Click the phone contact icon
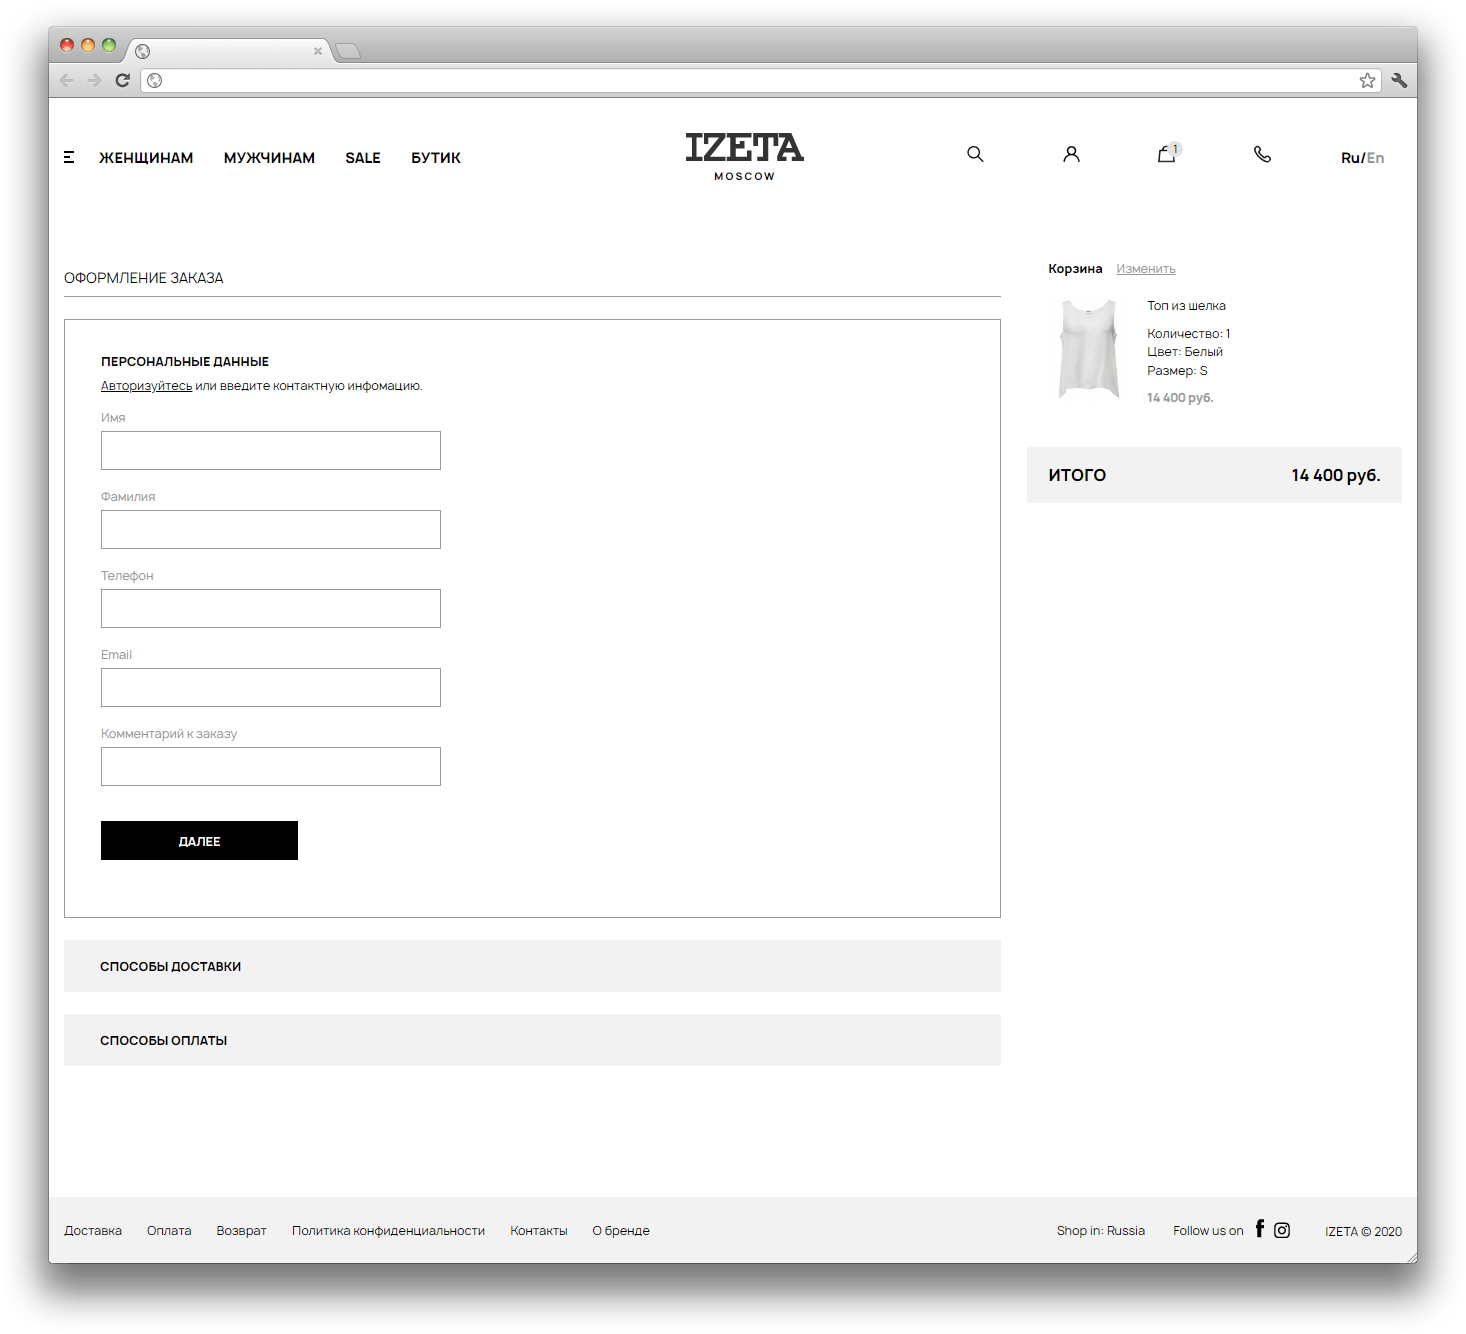This screenshot has height=1334, width=1466. pos(1262,154)
